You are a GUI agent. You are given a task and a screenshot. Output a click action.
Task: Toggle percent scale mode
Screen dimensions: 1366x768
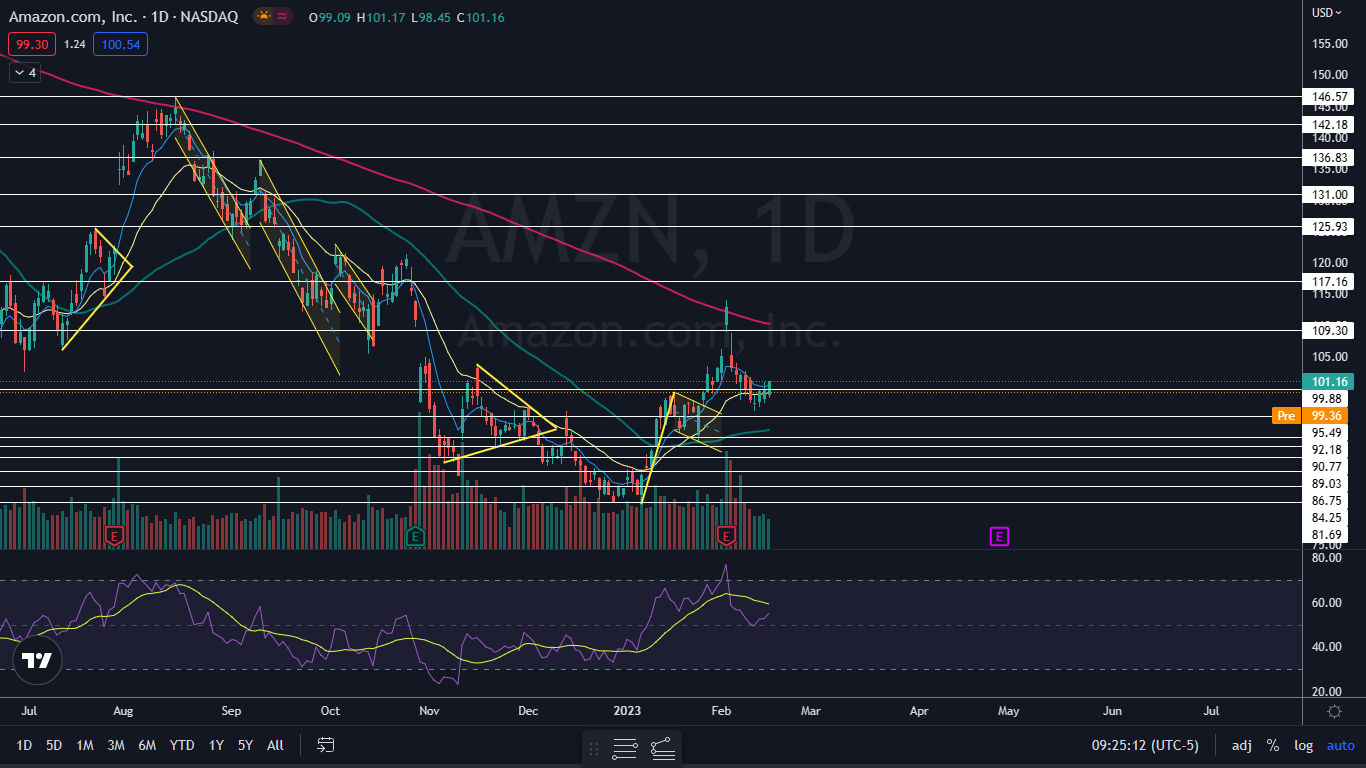pos(1273,745)
